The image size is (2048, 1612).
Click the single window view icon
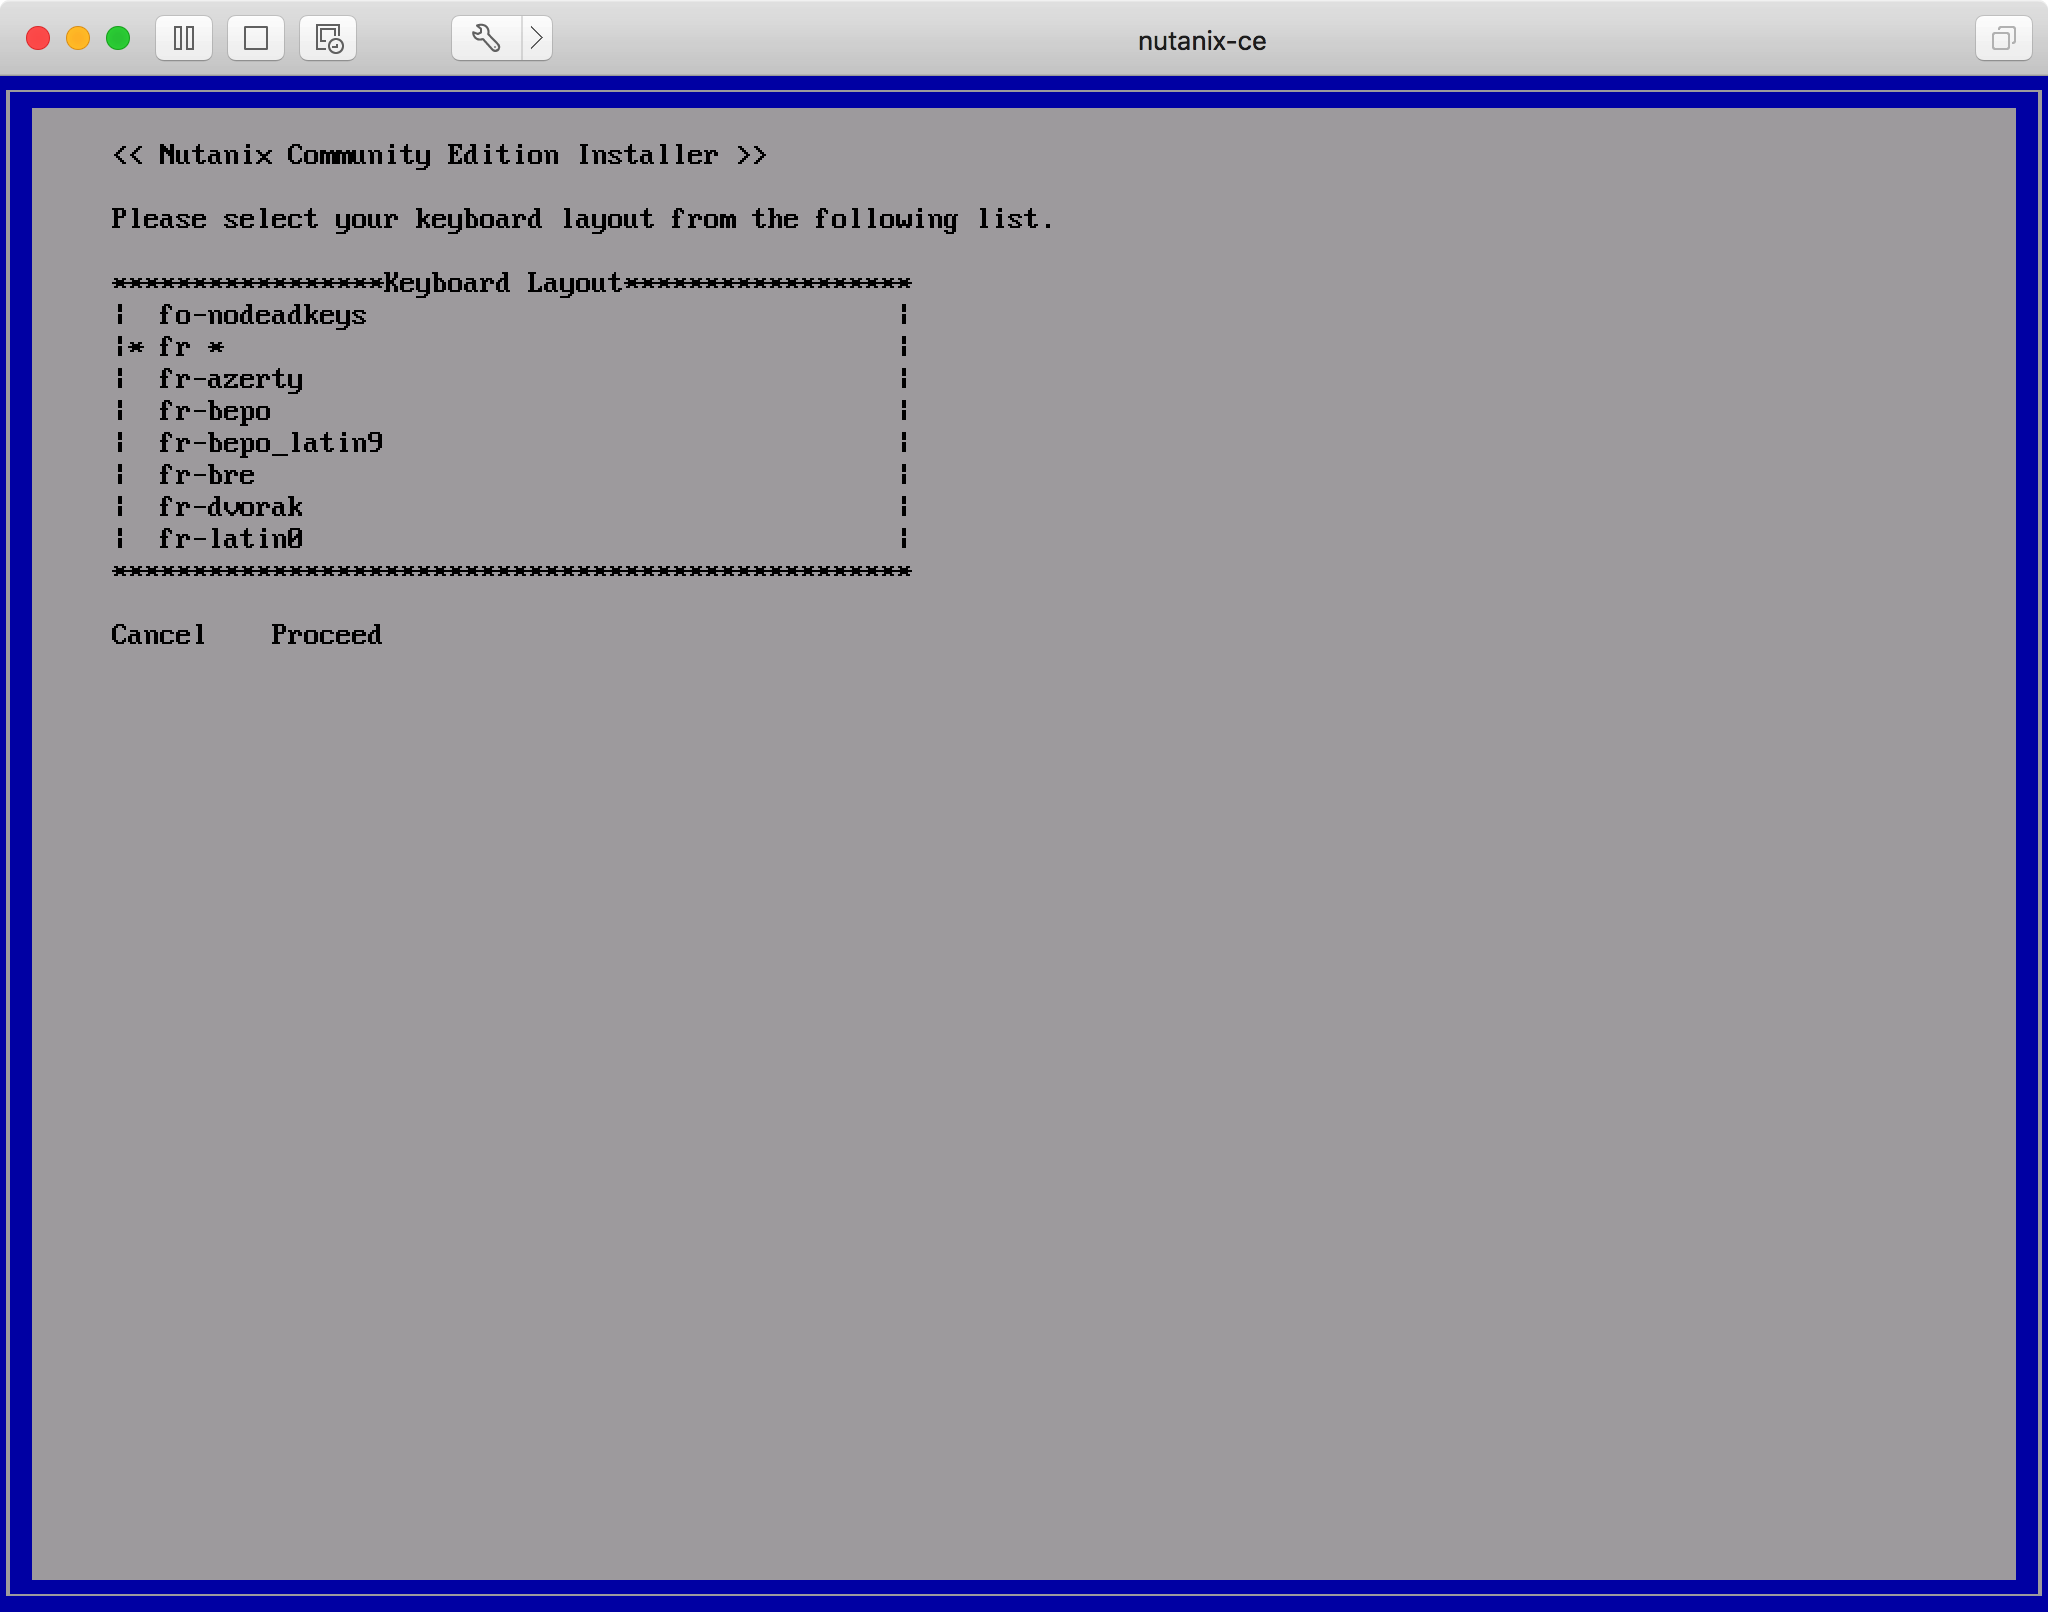[256, 39]
